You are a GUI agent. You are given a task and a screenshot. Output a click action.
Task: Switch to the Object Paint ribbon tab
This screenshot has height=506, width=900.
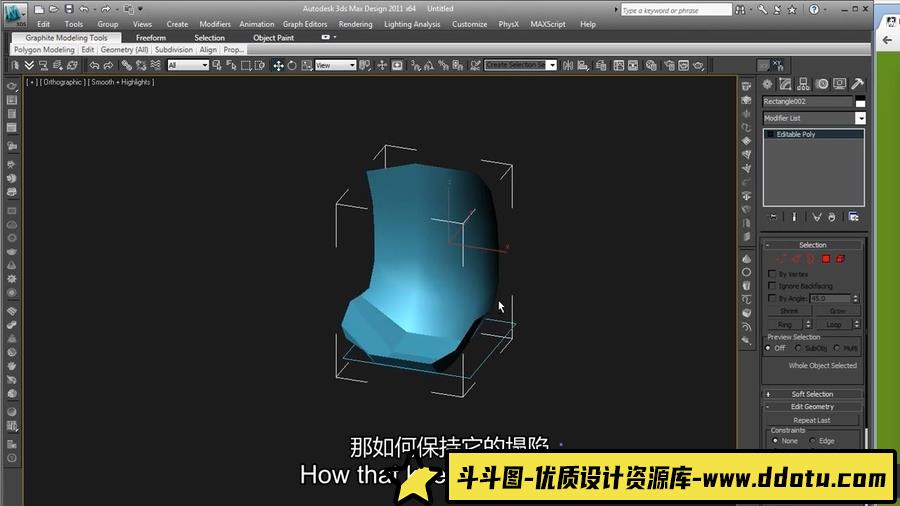(x=273, y=37)
